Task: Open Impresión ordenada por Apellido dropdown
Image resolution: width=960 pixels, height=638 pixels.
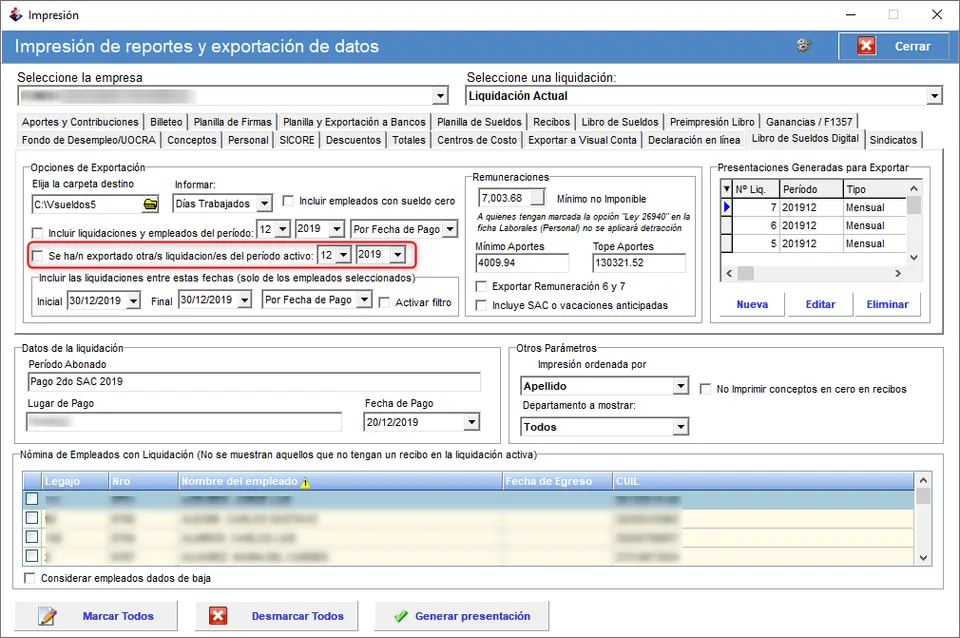Action: click(x=681, y=386)
